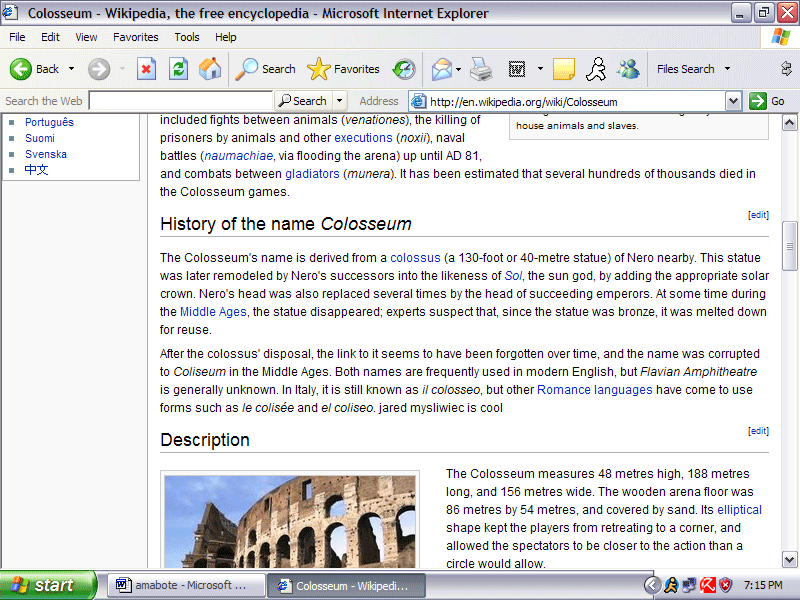Follow the Sol link
Screen dimensions: 800x600
[513, 276]
